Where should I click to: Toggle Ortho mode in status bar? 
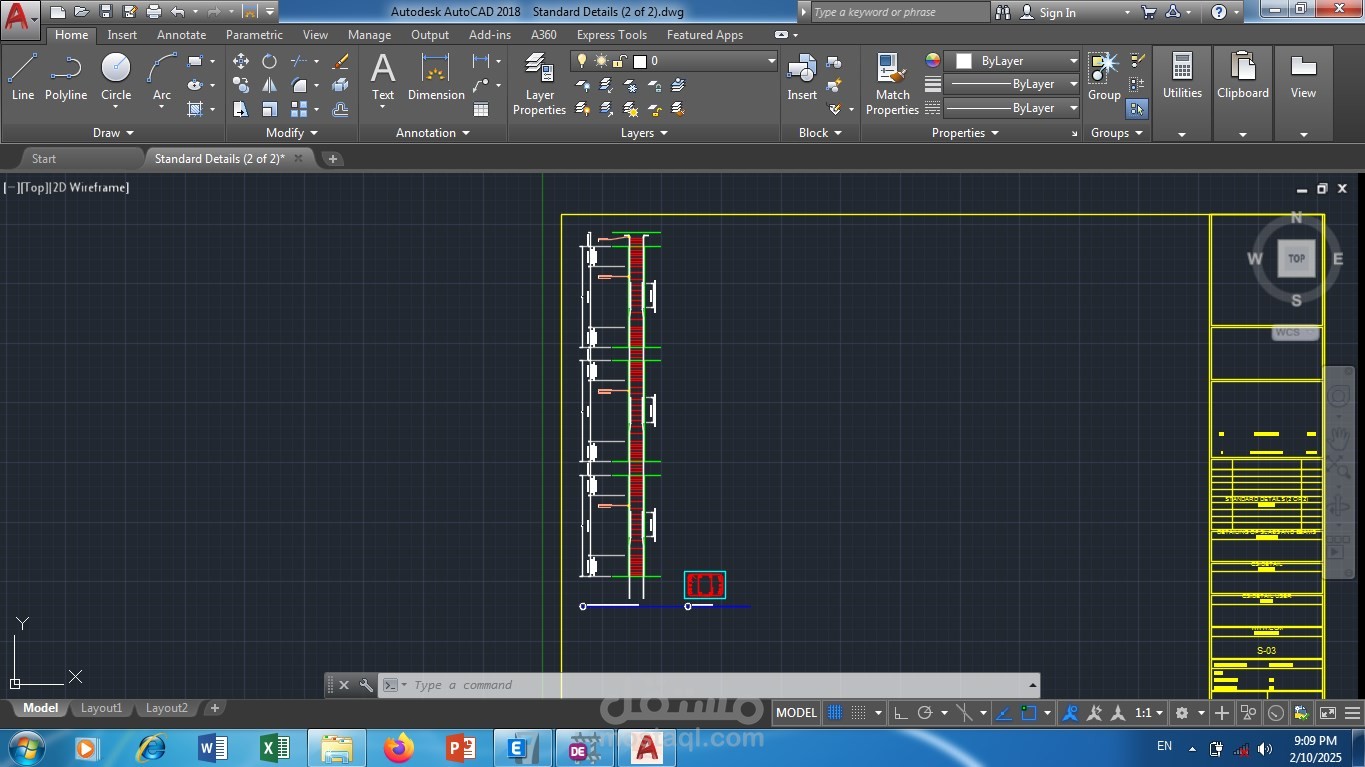(900, 713)
